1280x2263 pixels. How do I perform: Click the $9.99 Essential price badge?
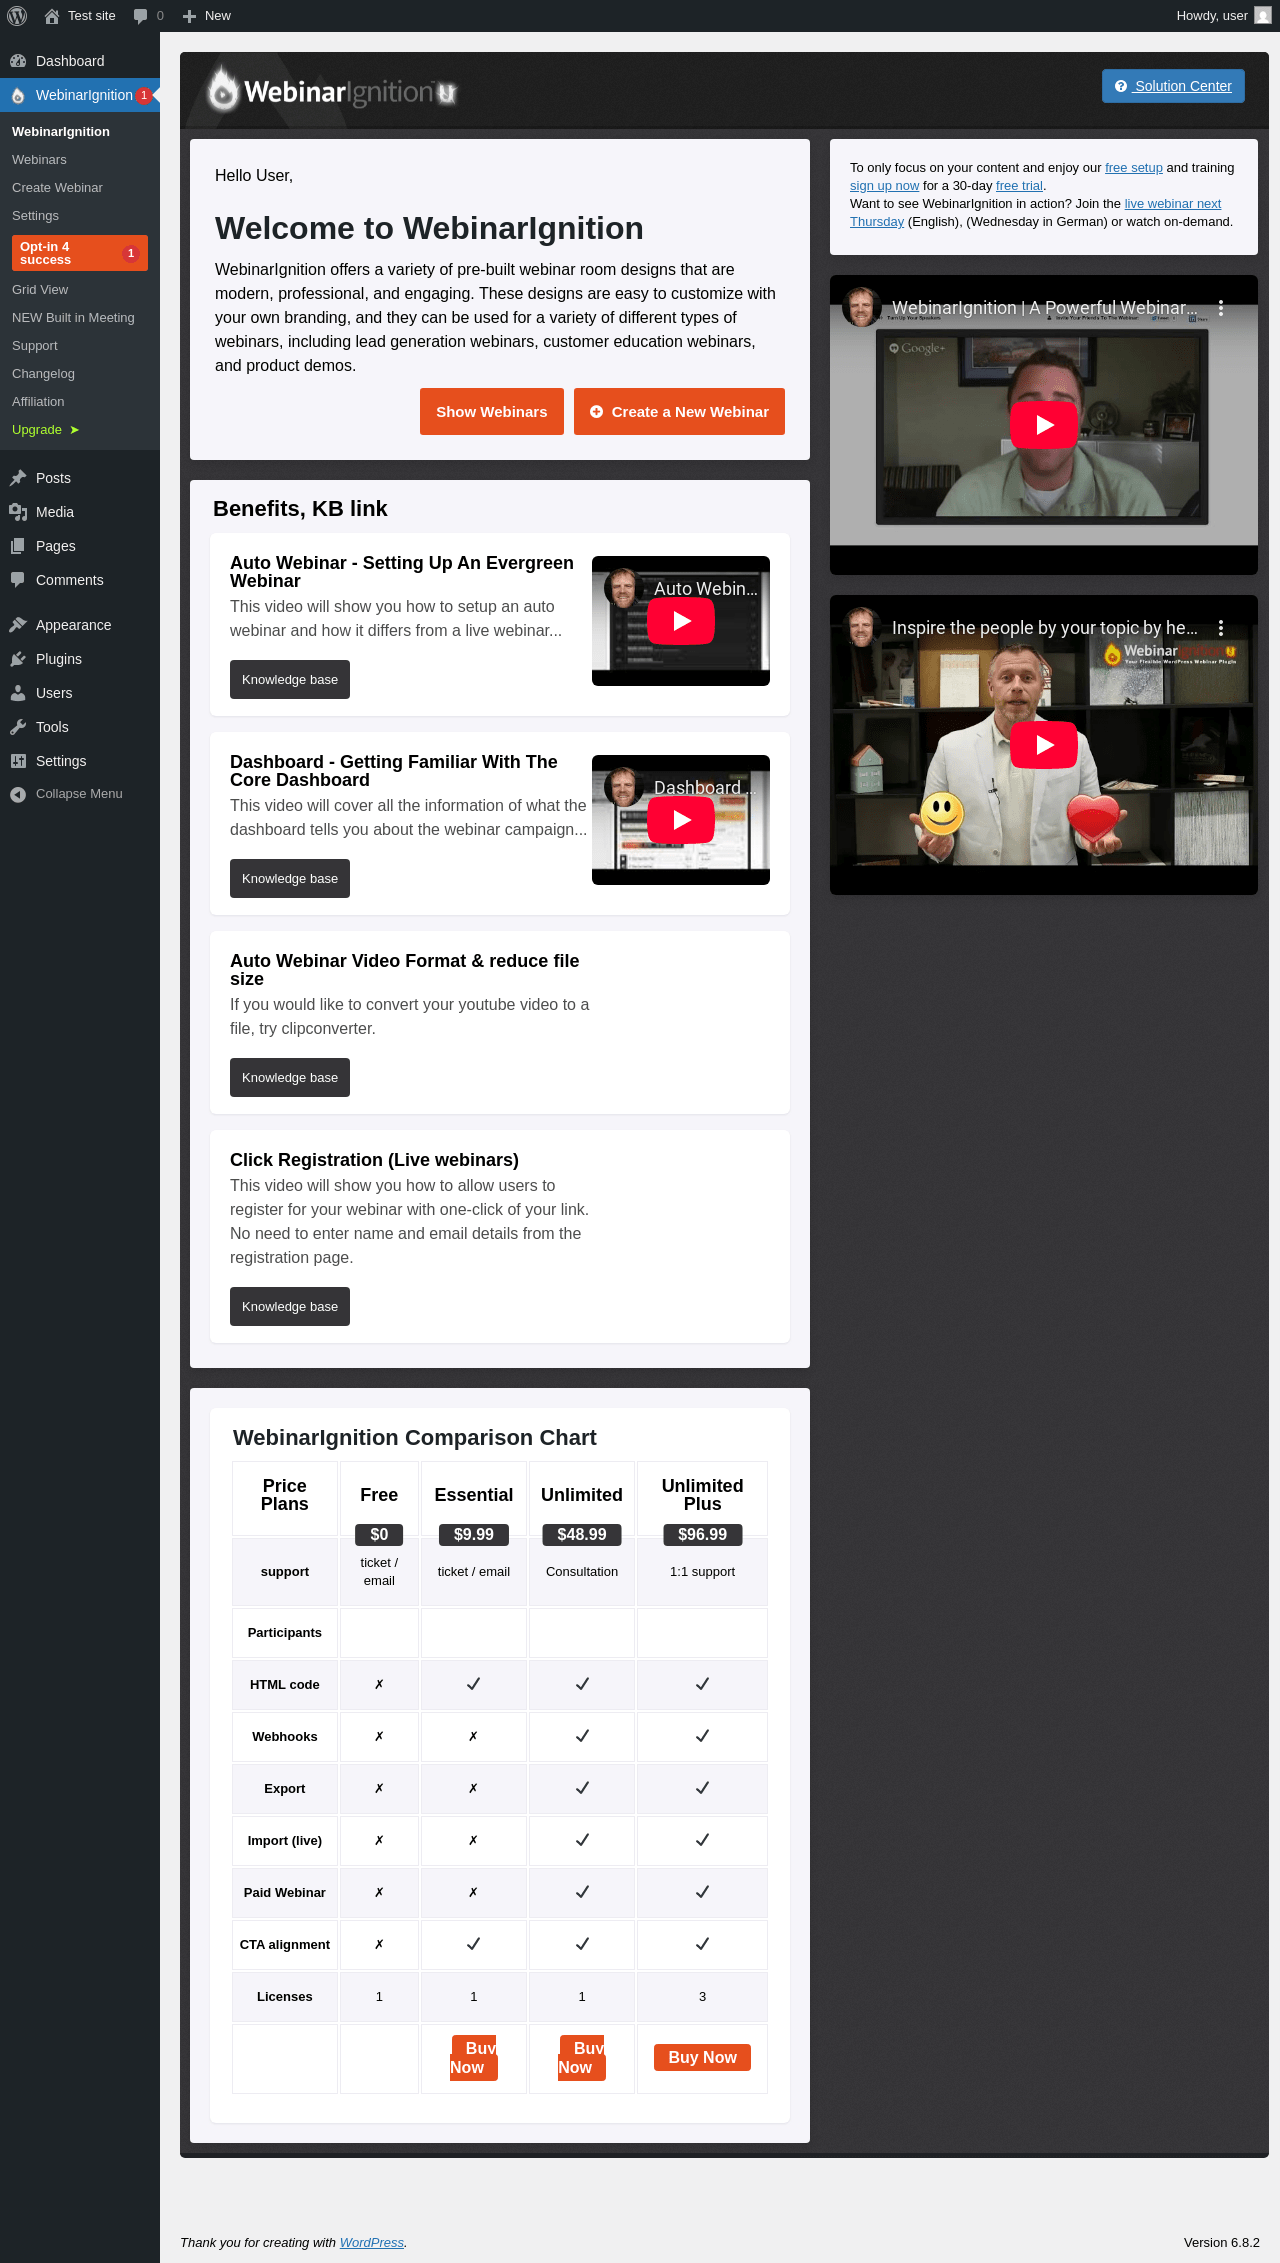click(x=474, y=1534)
